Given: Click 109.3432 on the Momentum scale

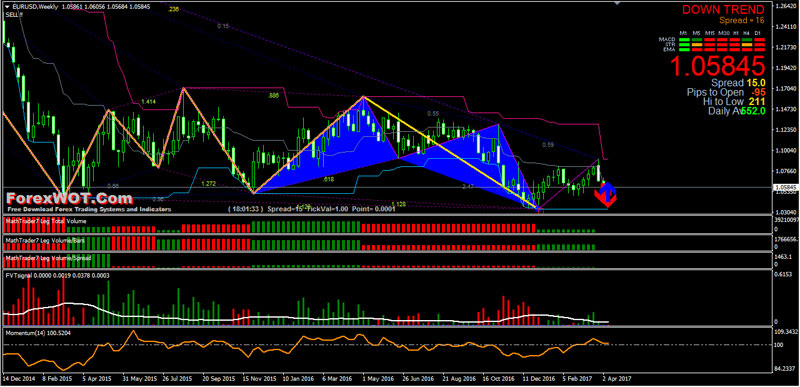Looking at the screenshot, I should click(x=786, y=332).
